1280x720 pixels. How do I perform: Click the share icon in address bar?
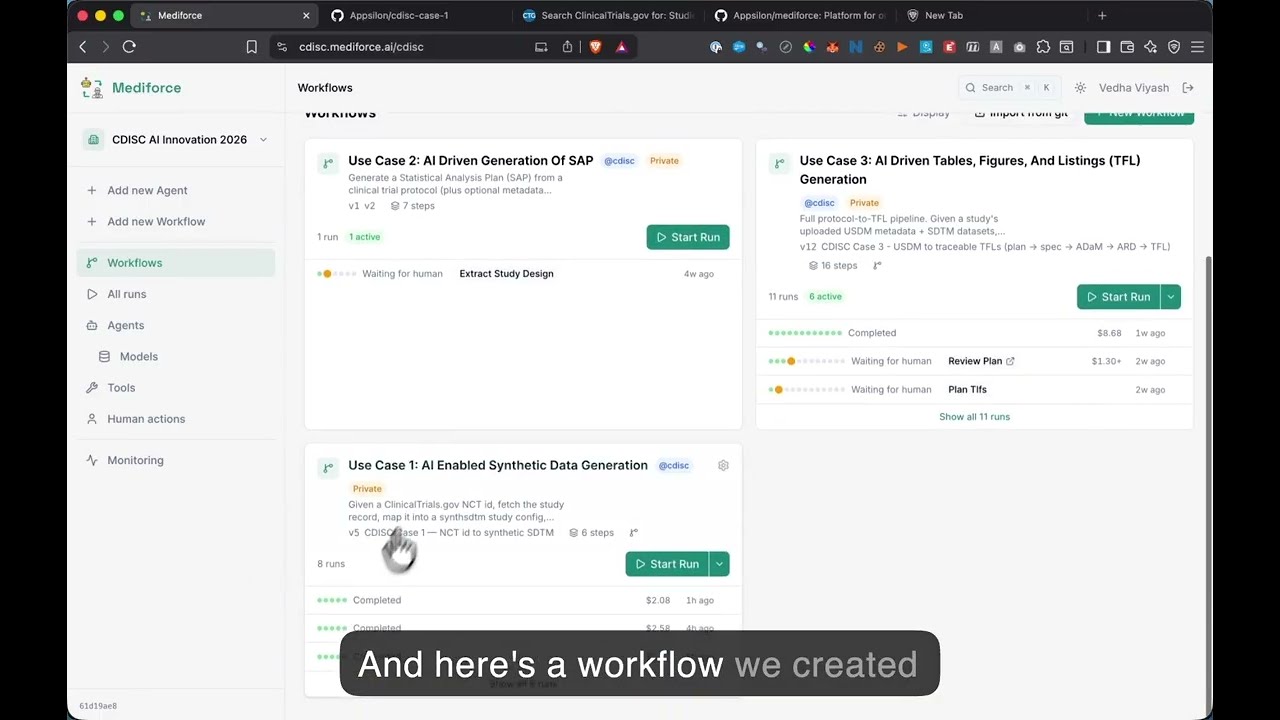coord(567,47)
